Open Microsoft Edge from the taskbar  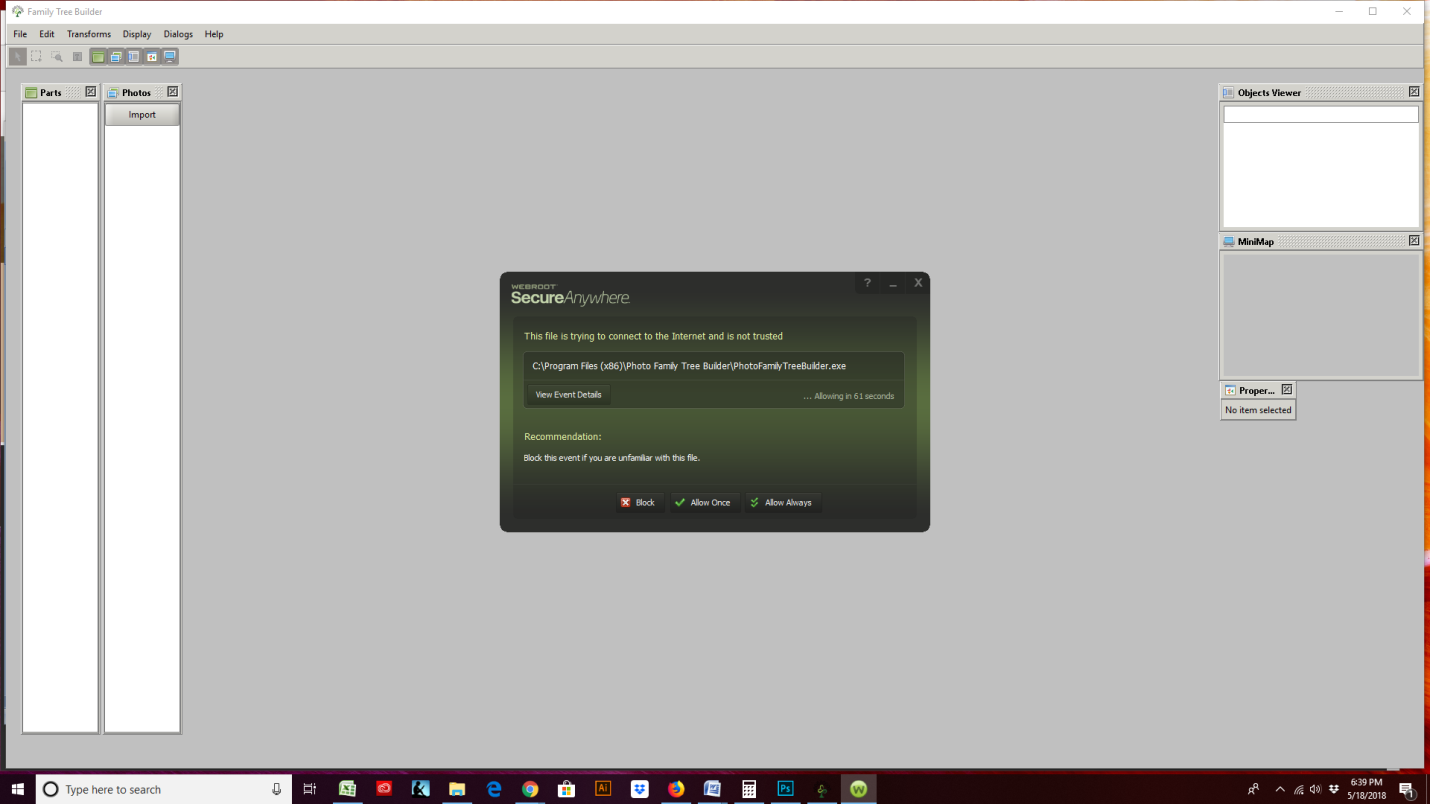[494, 789]
